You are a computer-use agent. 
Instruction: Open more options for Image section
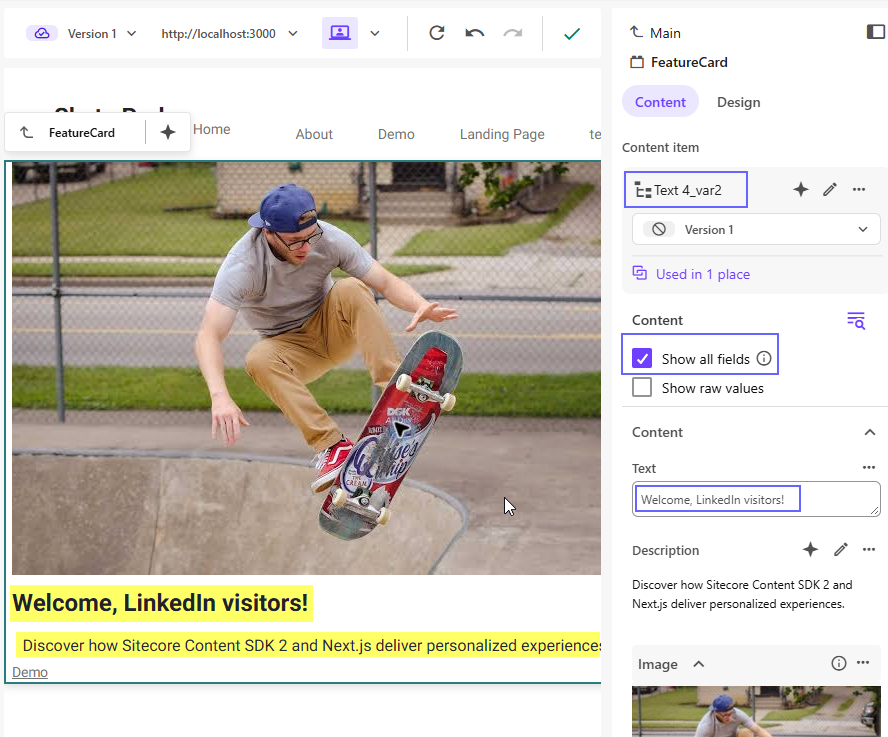(863, 663)
